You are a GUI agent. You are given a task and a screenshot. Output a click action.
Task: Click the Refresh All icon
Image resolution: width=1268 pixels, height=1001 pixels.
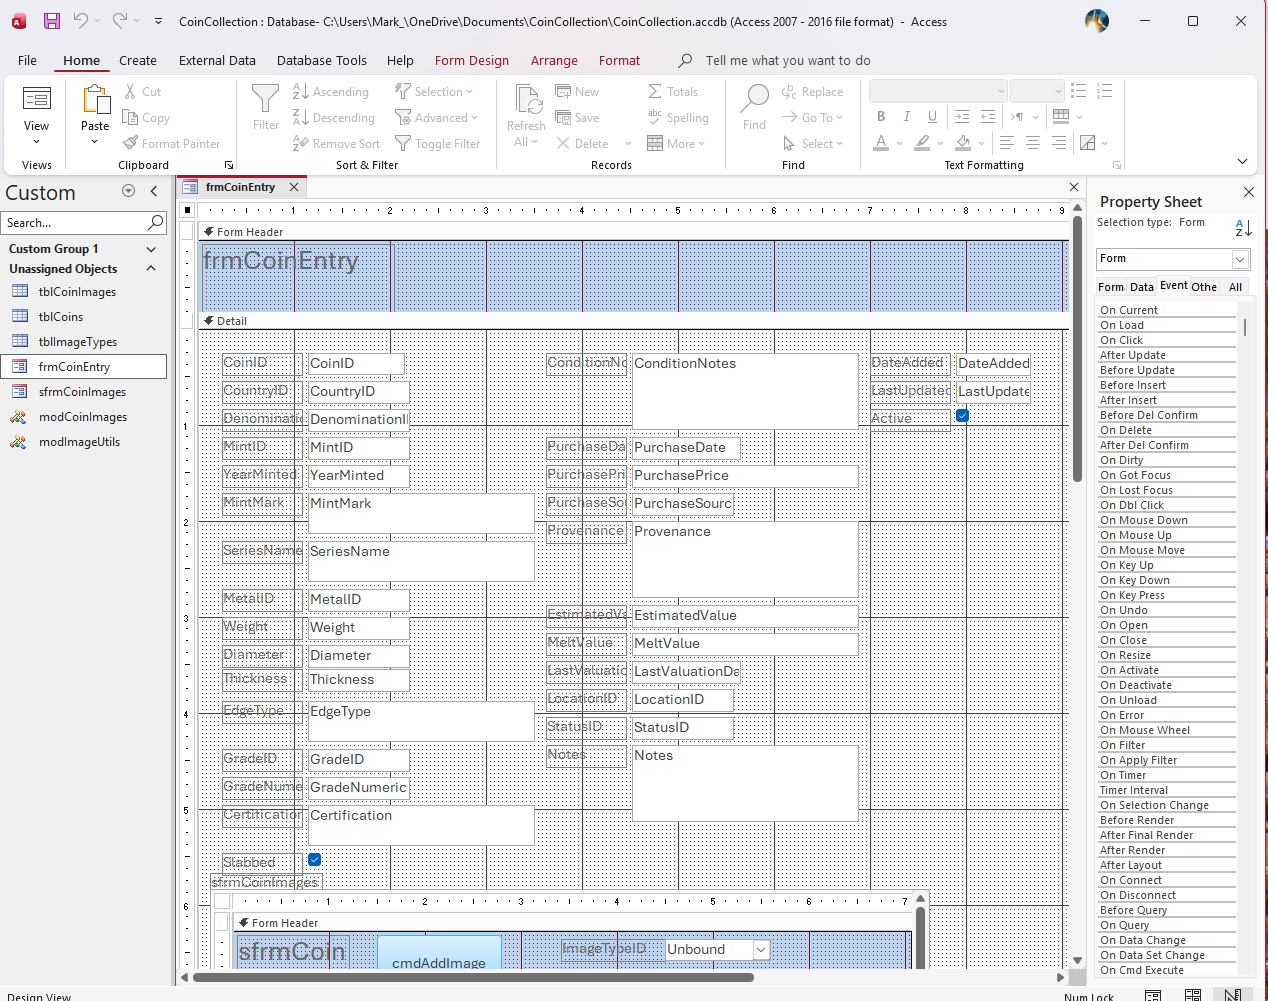(x=527, y=100)
